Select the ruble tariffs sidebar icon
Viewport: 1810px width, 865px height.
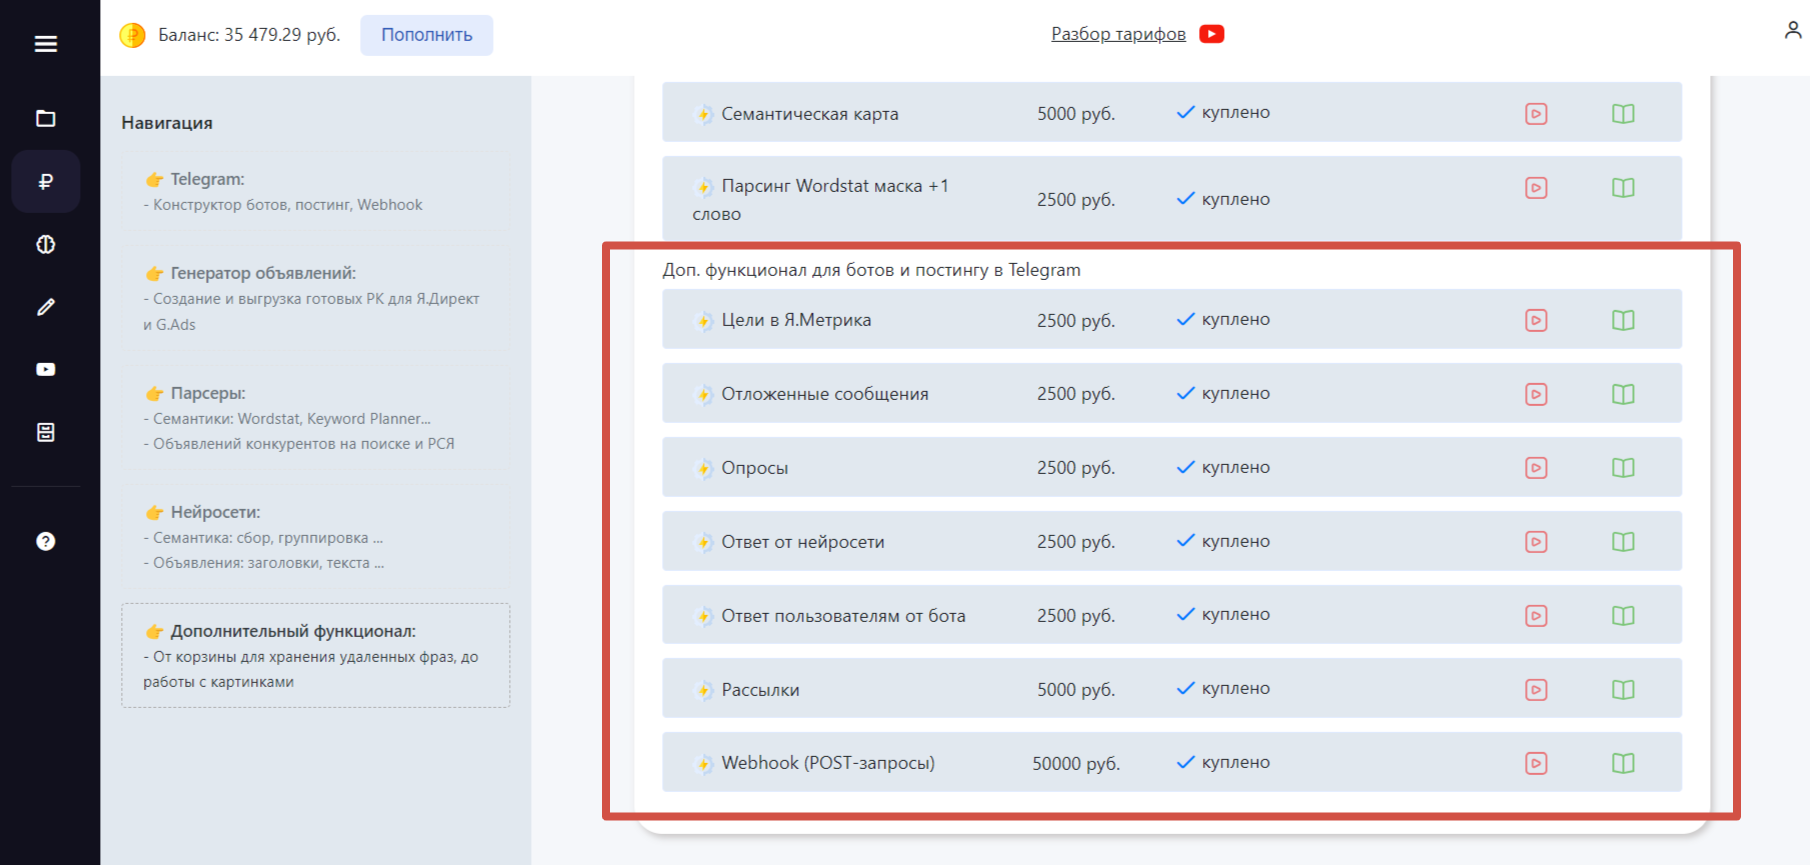pos(46,181)
